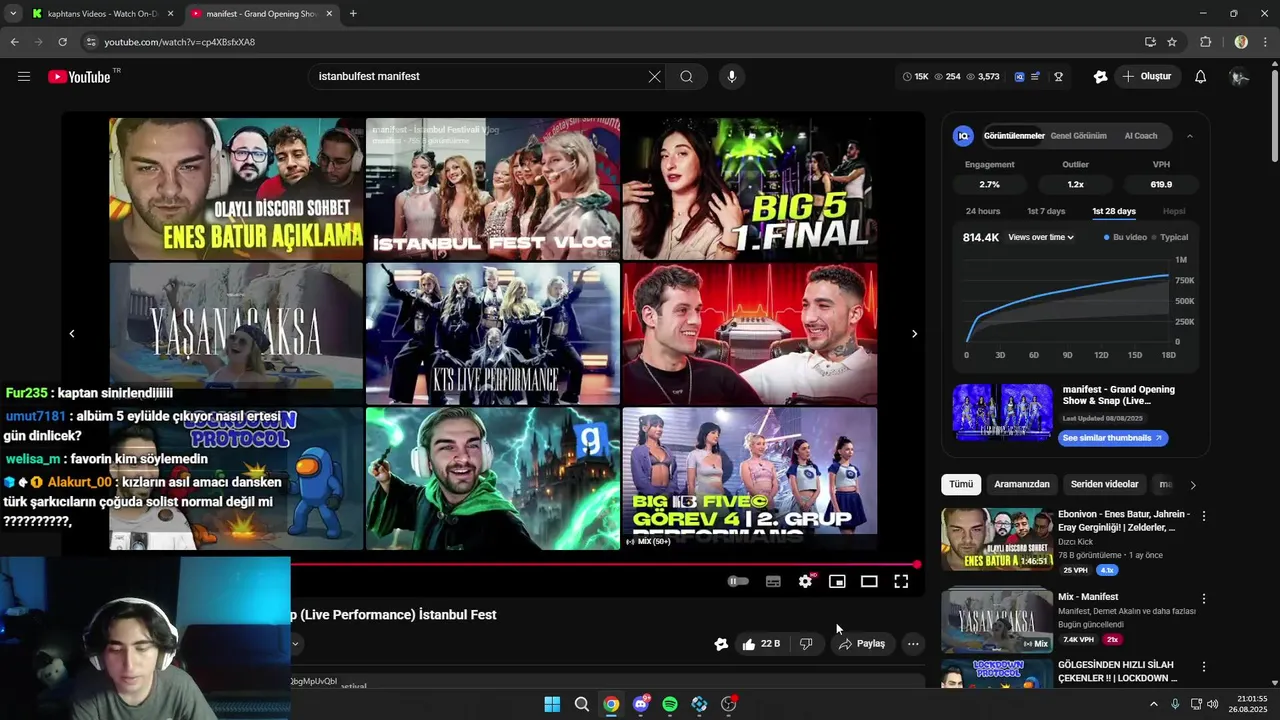This screenshot has height=720, width=1280.
Task: Switch to miniplayer mode
Action: 837,581
